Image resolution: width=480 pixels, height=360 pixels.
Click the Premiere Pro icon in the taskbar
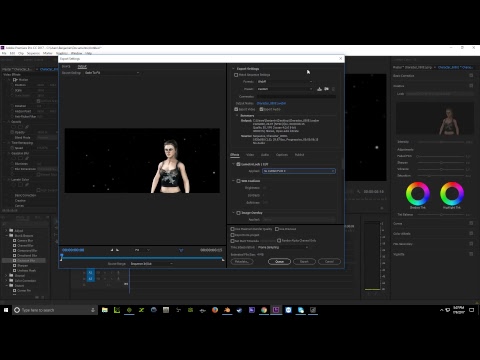pos(276,310)
